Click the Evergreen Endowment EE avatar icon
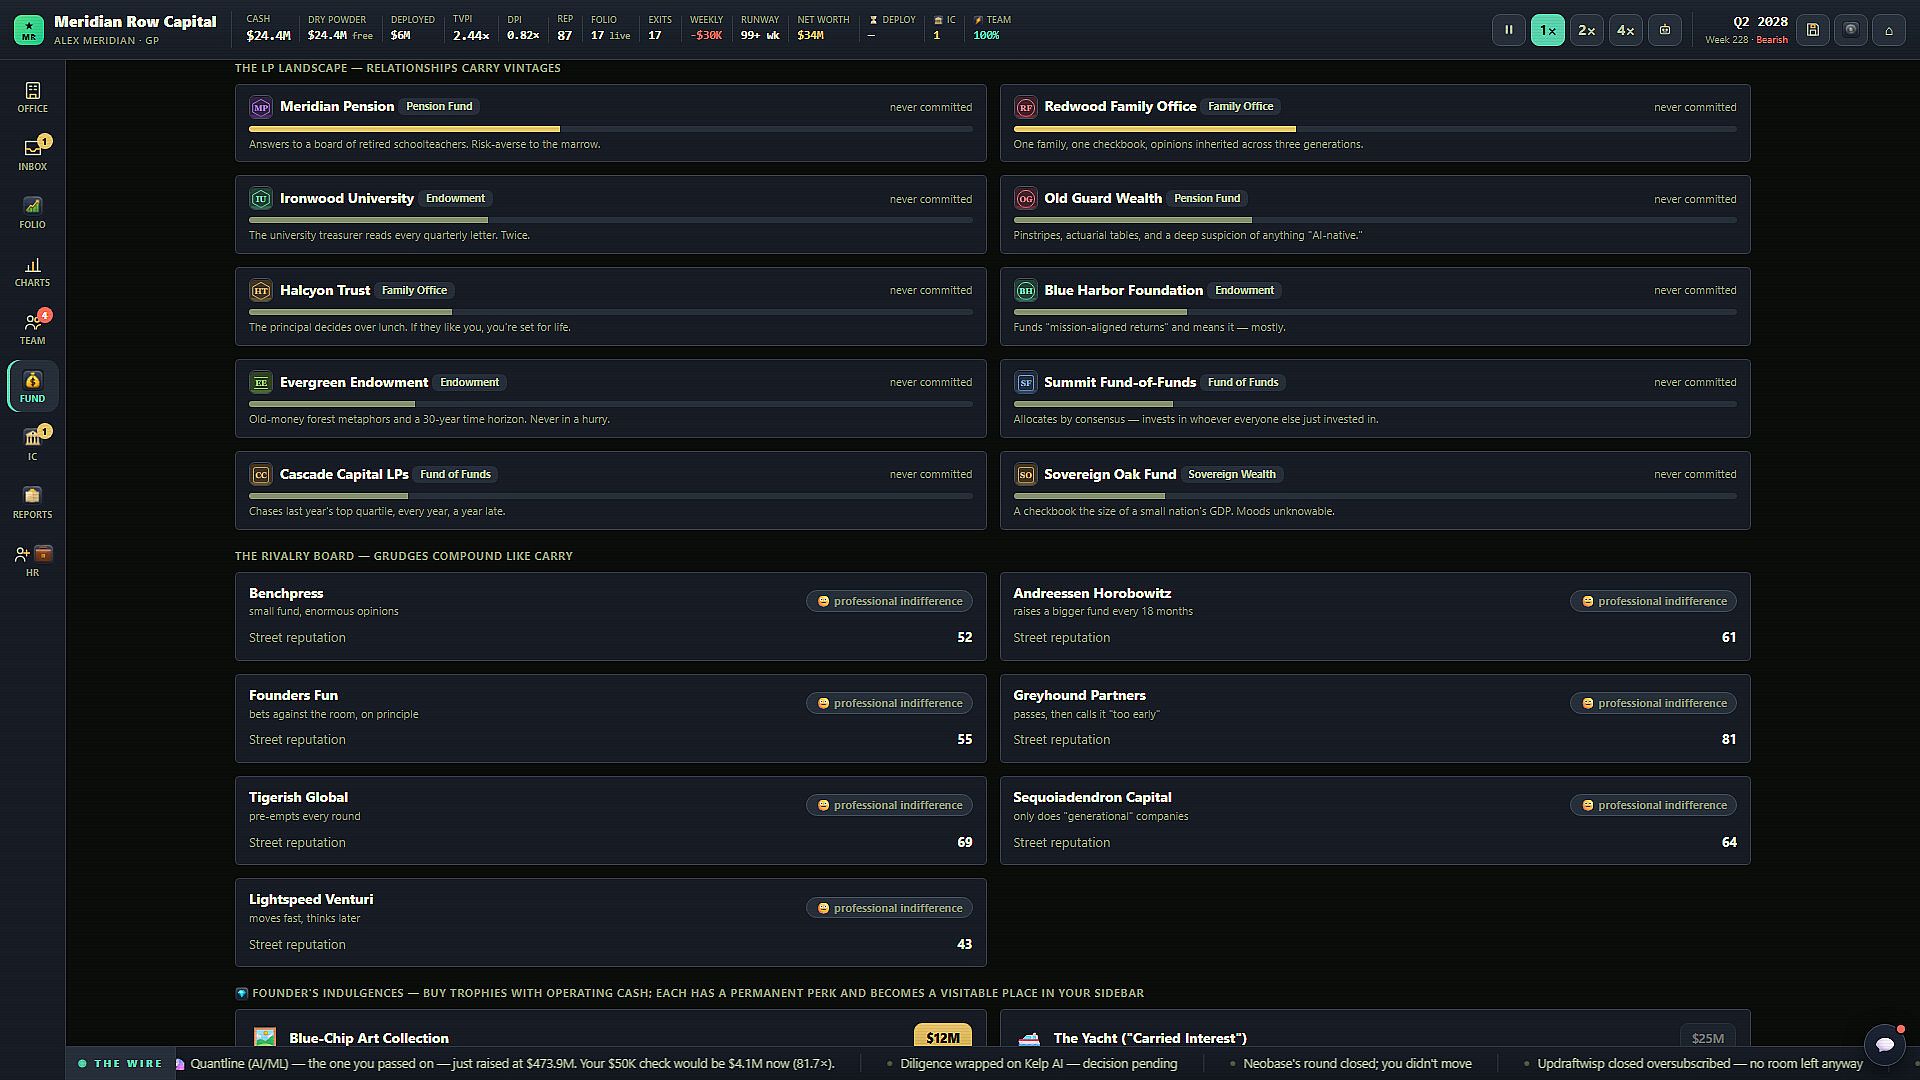1920x1080 pixels. [261, 383]
